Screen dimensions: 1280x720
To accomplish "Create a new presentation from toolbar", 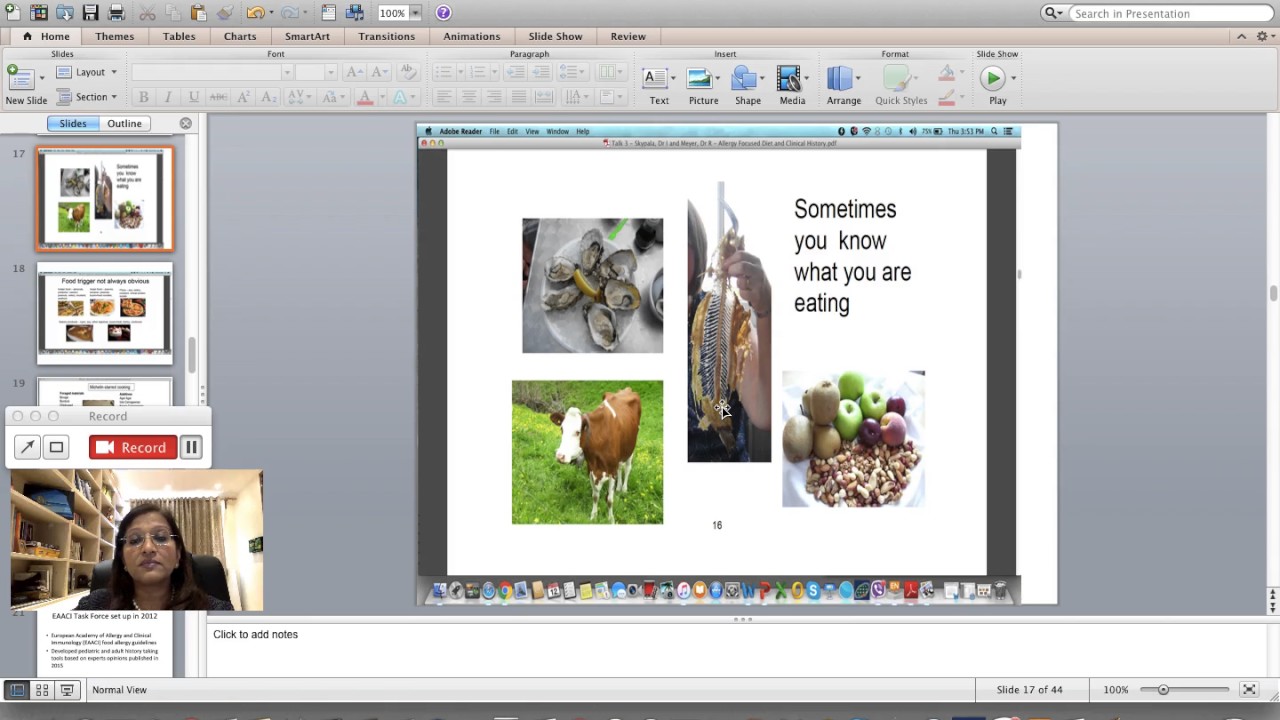I will (x=12, y=13).
